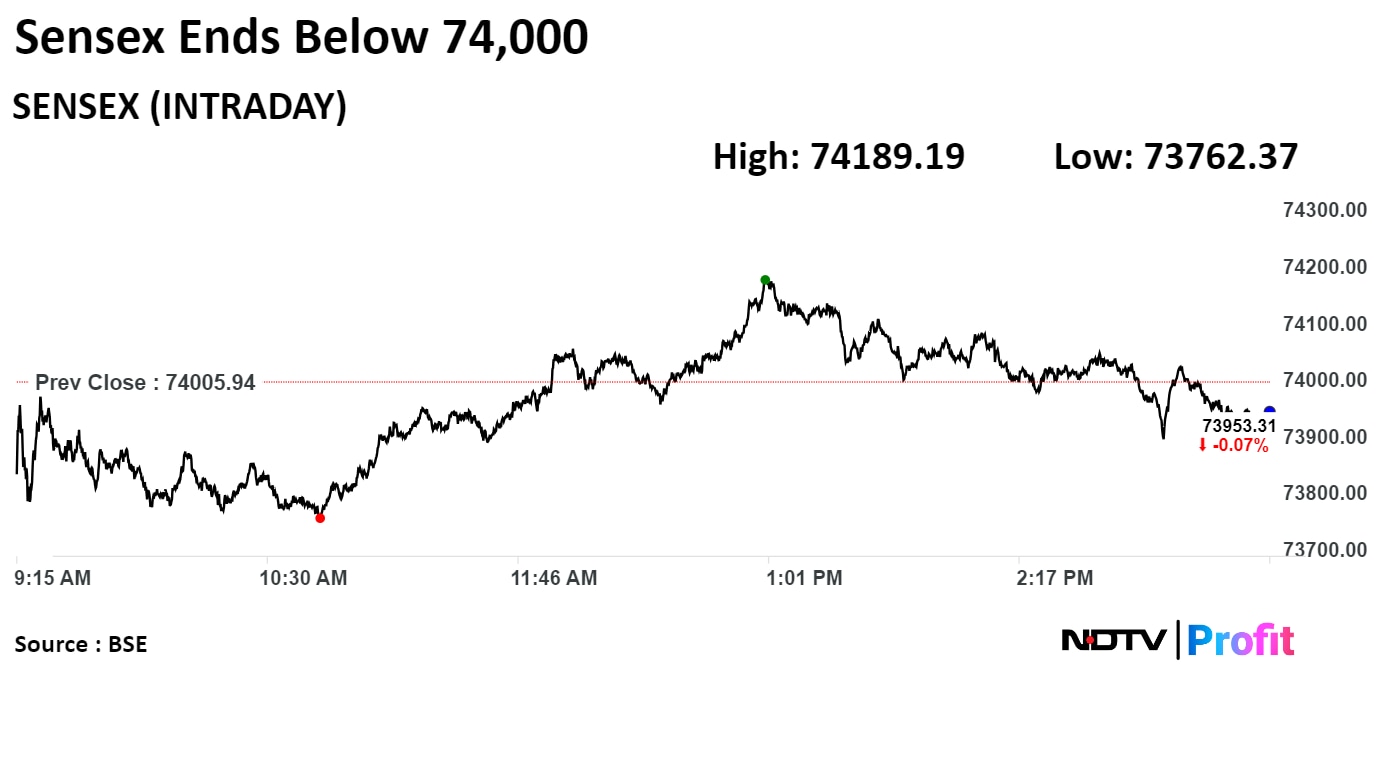This screenshot has height=777, width=1382.
Task: Click the SENSEX (INTRADAY) subtitle
Action: pyautogui.click(x=179, y=107)
